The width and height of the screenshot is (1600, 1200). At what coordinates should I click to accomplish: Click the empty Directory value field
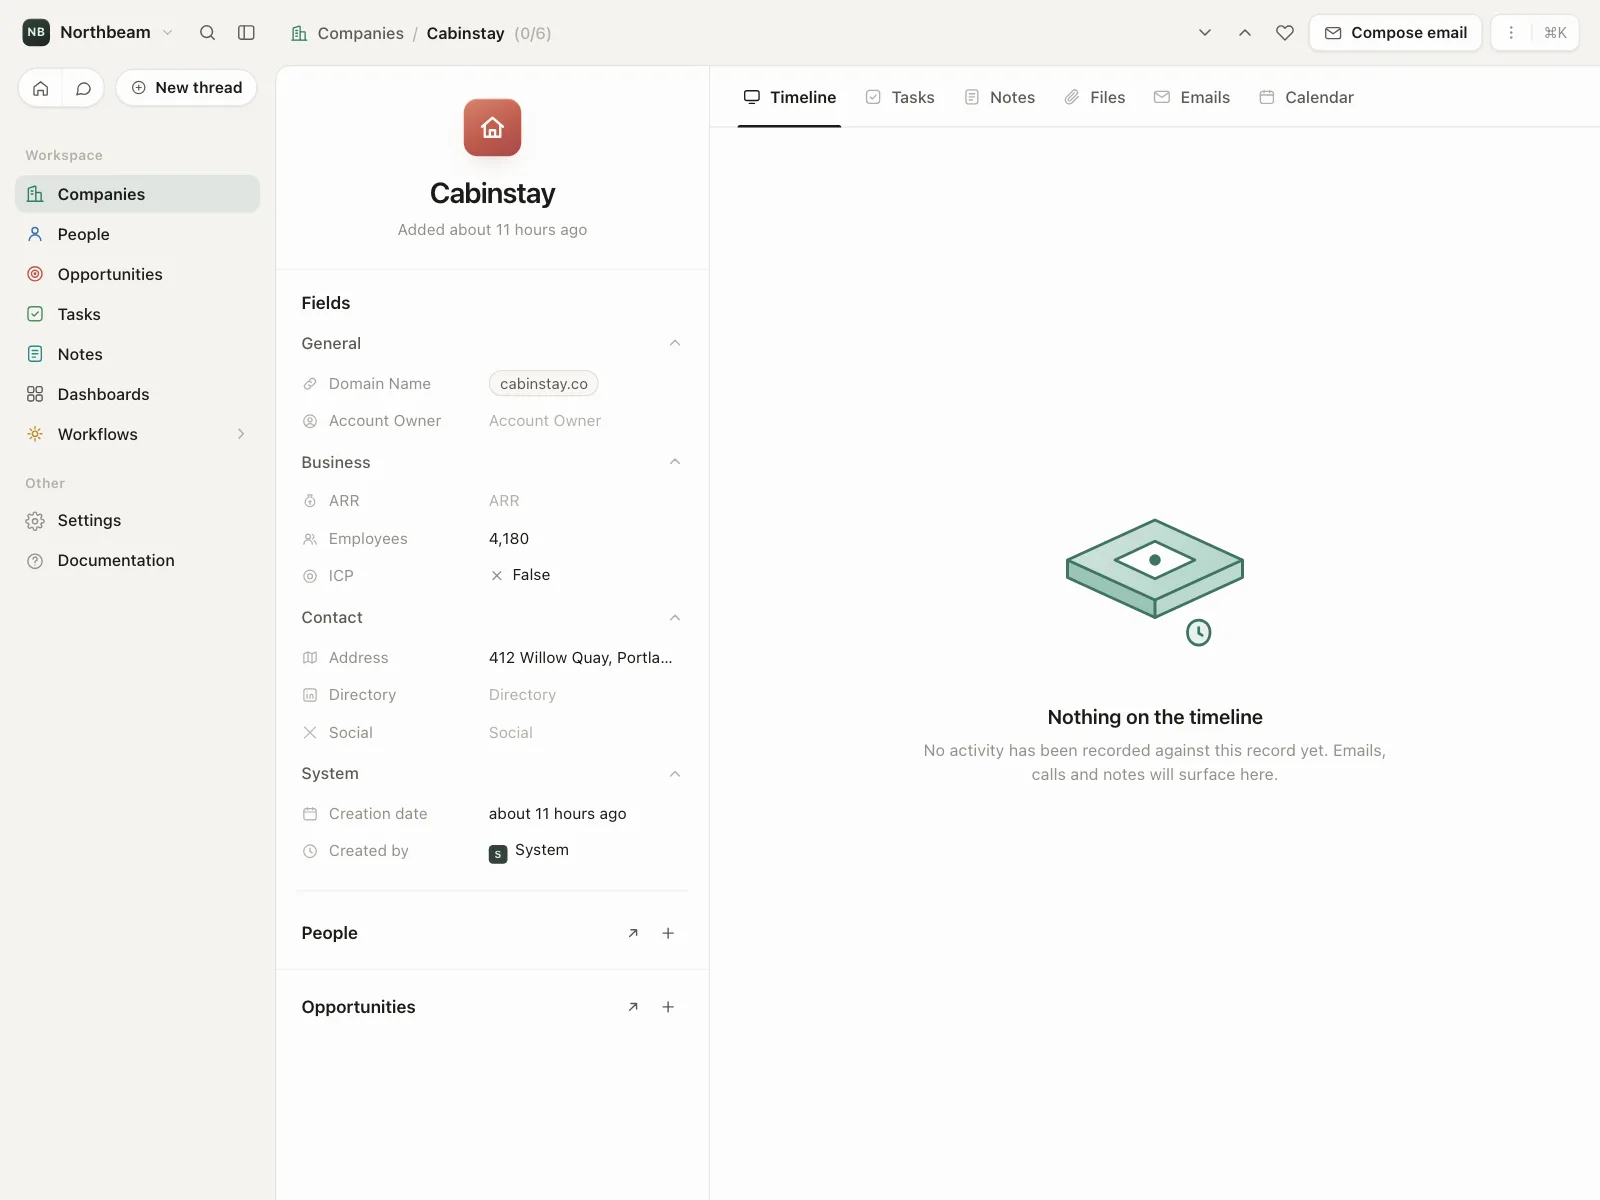pos(522,695)
